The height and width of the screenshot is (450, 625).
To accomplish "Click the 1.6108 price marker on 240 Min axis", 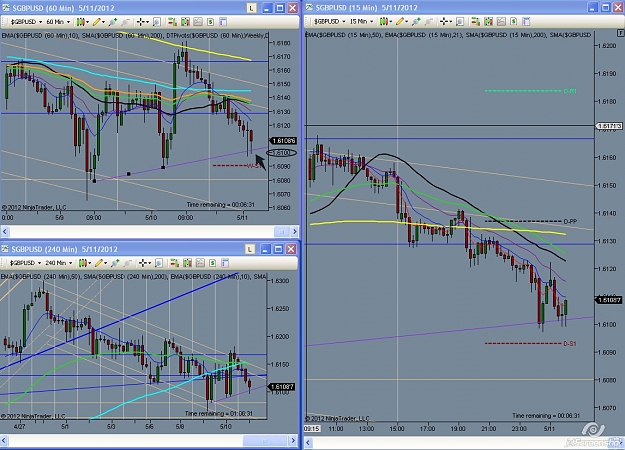I will (282, 387).
